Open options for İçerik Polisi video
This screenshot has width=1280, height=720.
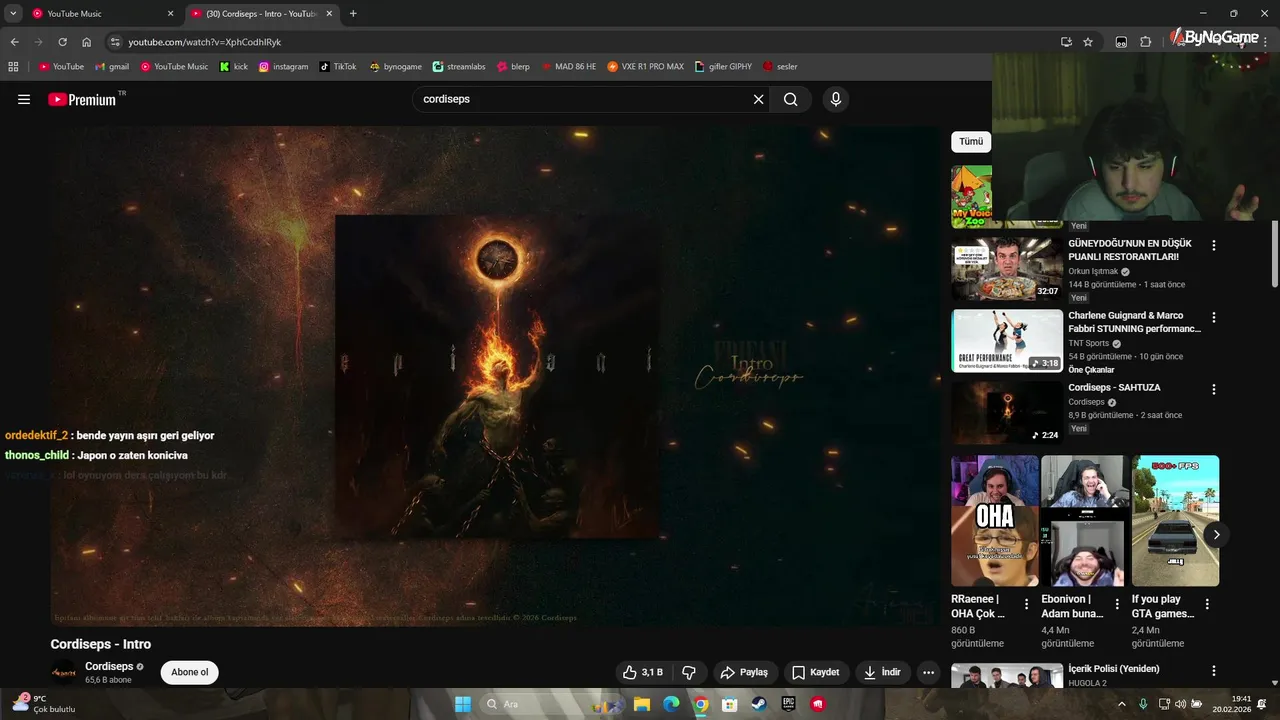click(x=1214, y=671)
